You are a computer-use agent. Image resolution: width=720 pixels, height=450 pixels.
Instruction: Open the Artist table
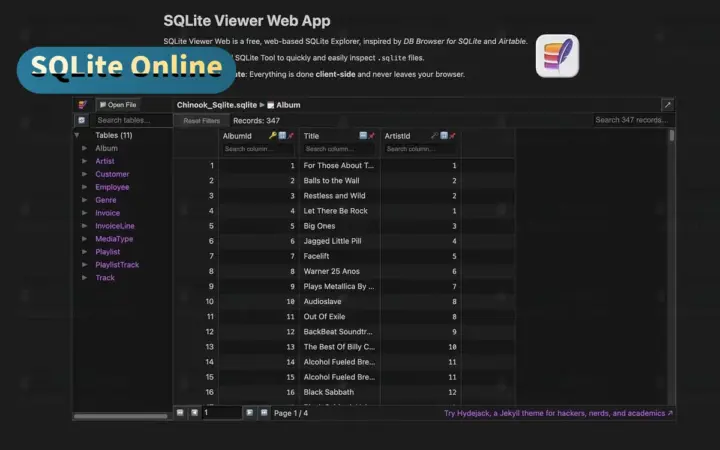(105, 161)
